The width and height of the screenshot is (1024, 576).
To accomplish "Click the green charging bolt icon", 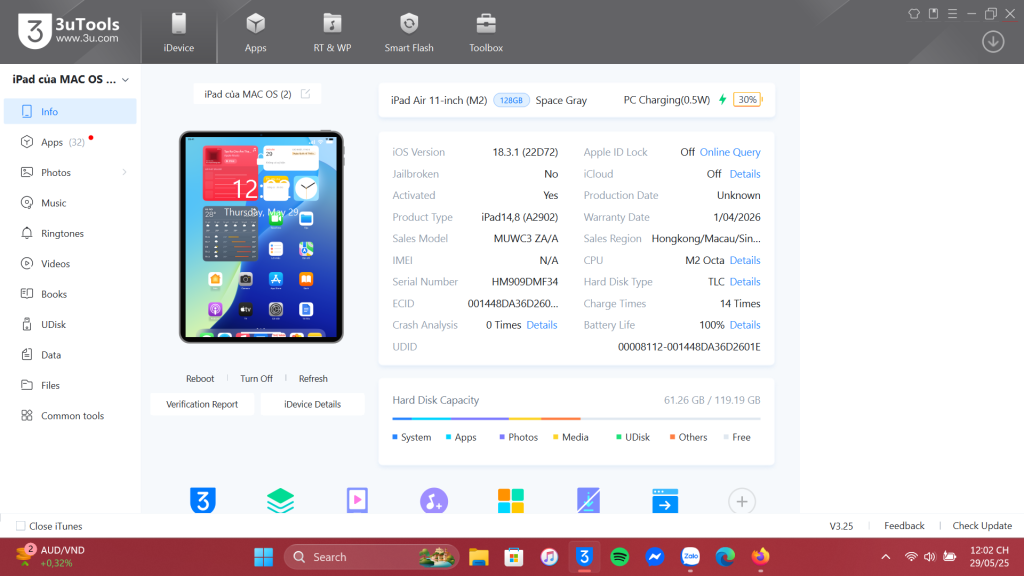I will click(x=722, y=99).
